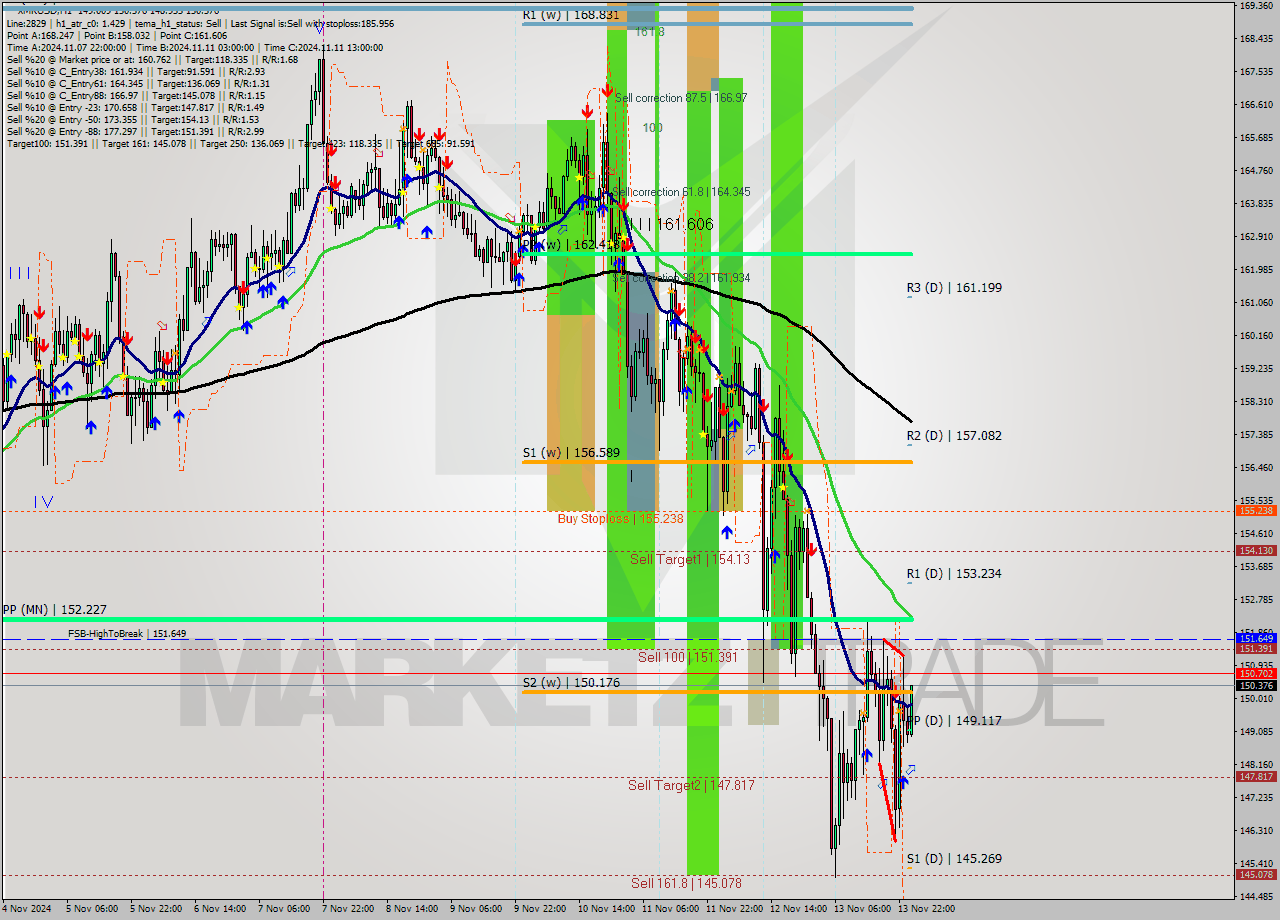This screenshot has height=920, width=1280.
Task: Click the 147.817 price axis tag
Action: 1256,777
